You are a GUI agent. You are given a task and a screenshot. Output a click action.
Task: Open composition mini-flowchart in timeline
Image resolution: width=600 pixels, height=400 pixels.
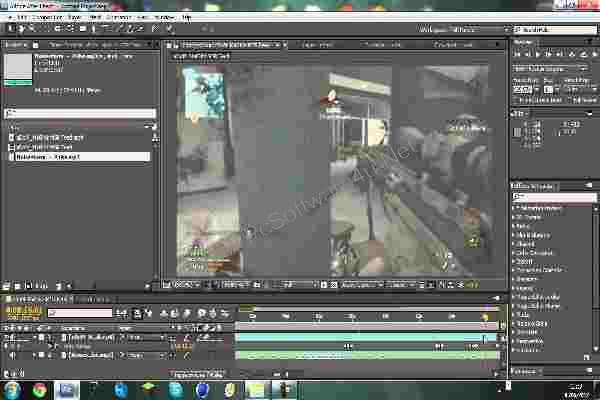click(x=122, y=314)
